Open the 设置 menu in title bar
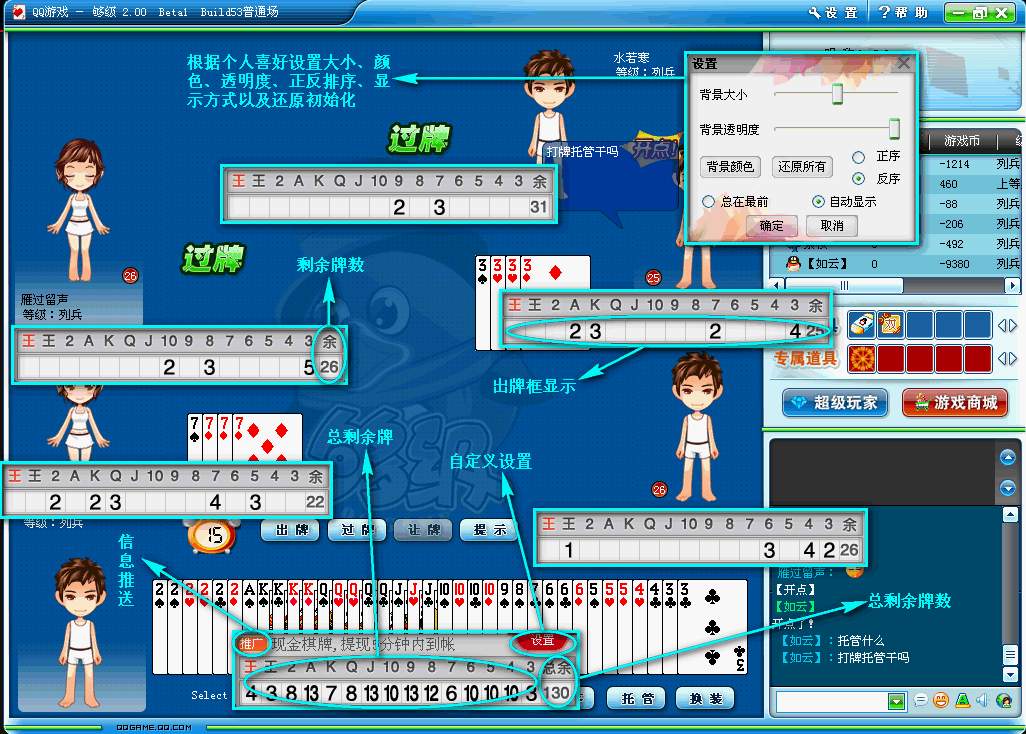Viewport: 1026px width, 734px height. (833, 12)
